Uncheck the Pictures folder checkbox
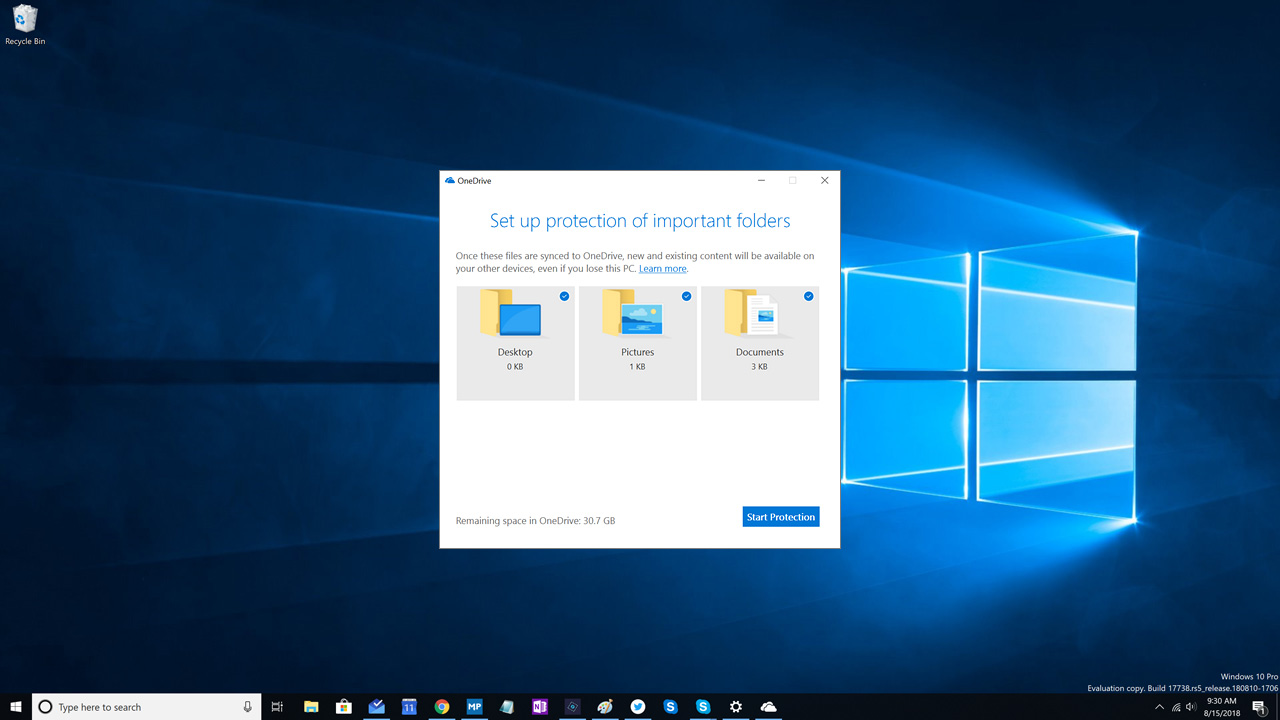 coord(687,296)
